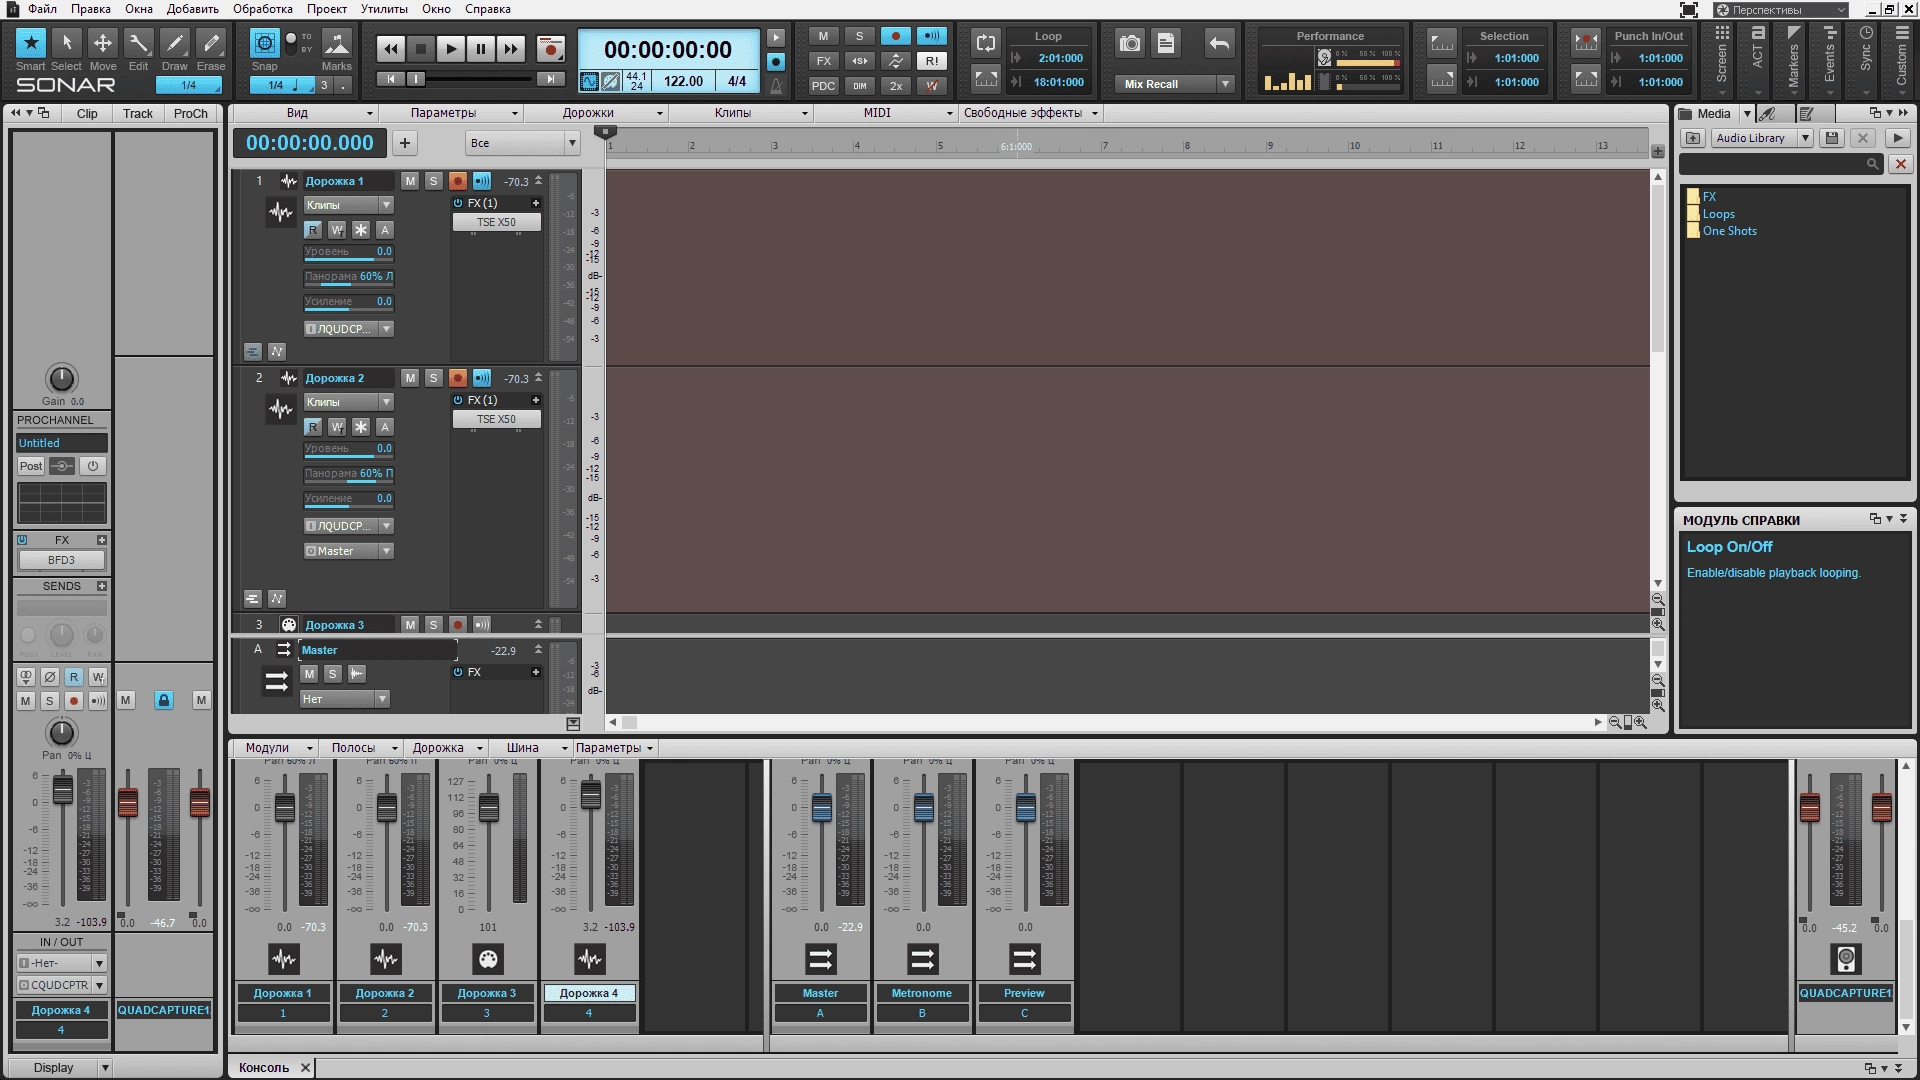Add a new track with plus button

click(x=405, y=143)
